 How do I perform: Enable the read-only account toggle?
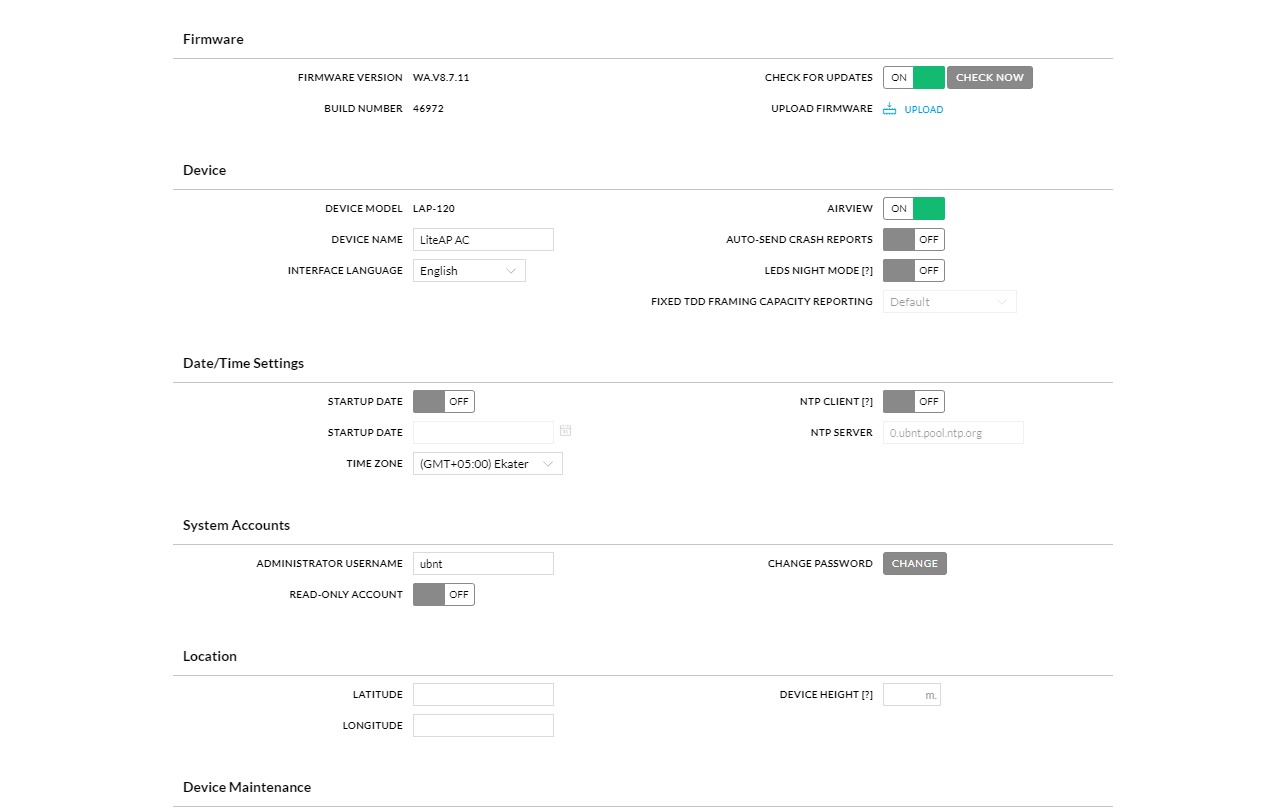(x=443, y=595)
